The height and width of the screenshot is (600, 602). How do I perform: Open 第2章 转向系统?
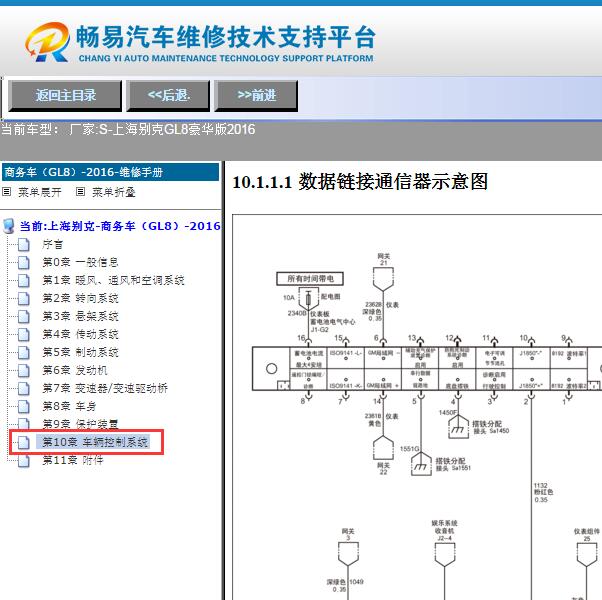tap(80, 299)
